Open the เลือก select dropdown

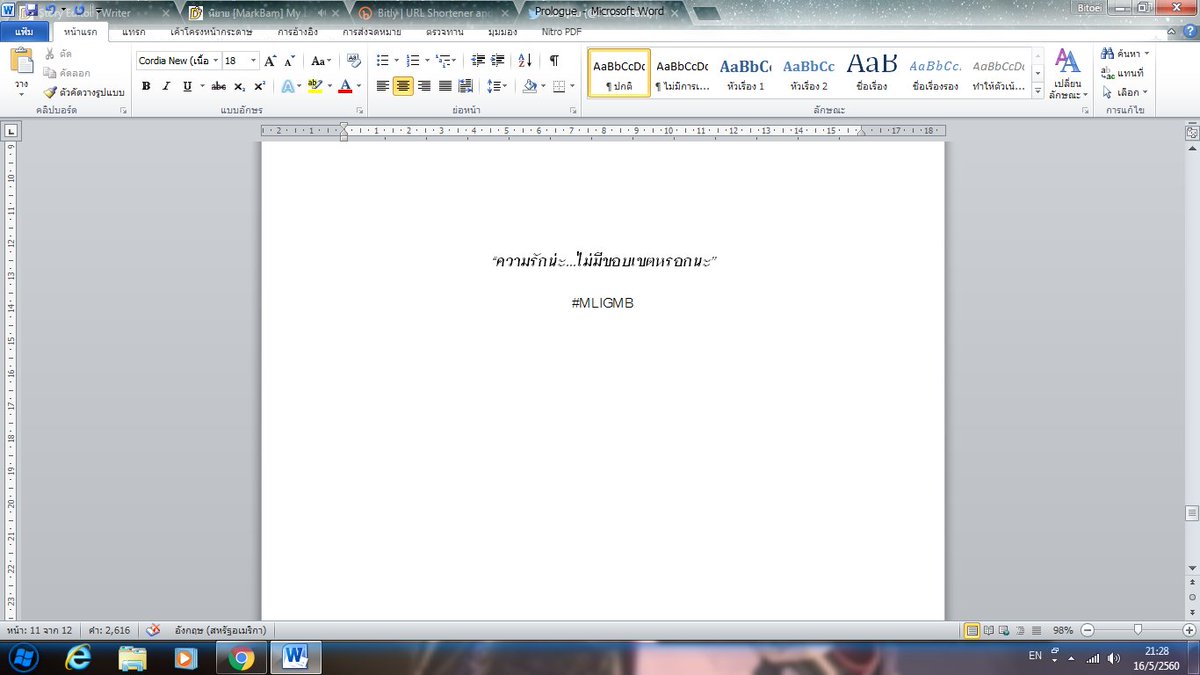tap(1126, 92)
